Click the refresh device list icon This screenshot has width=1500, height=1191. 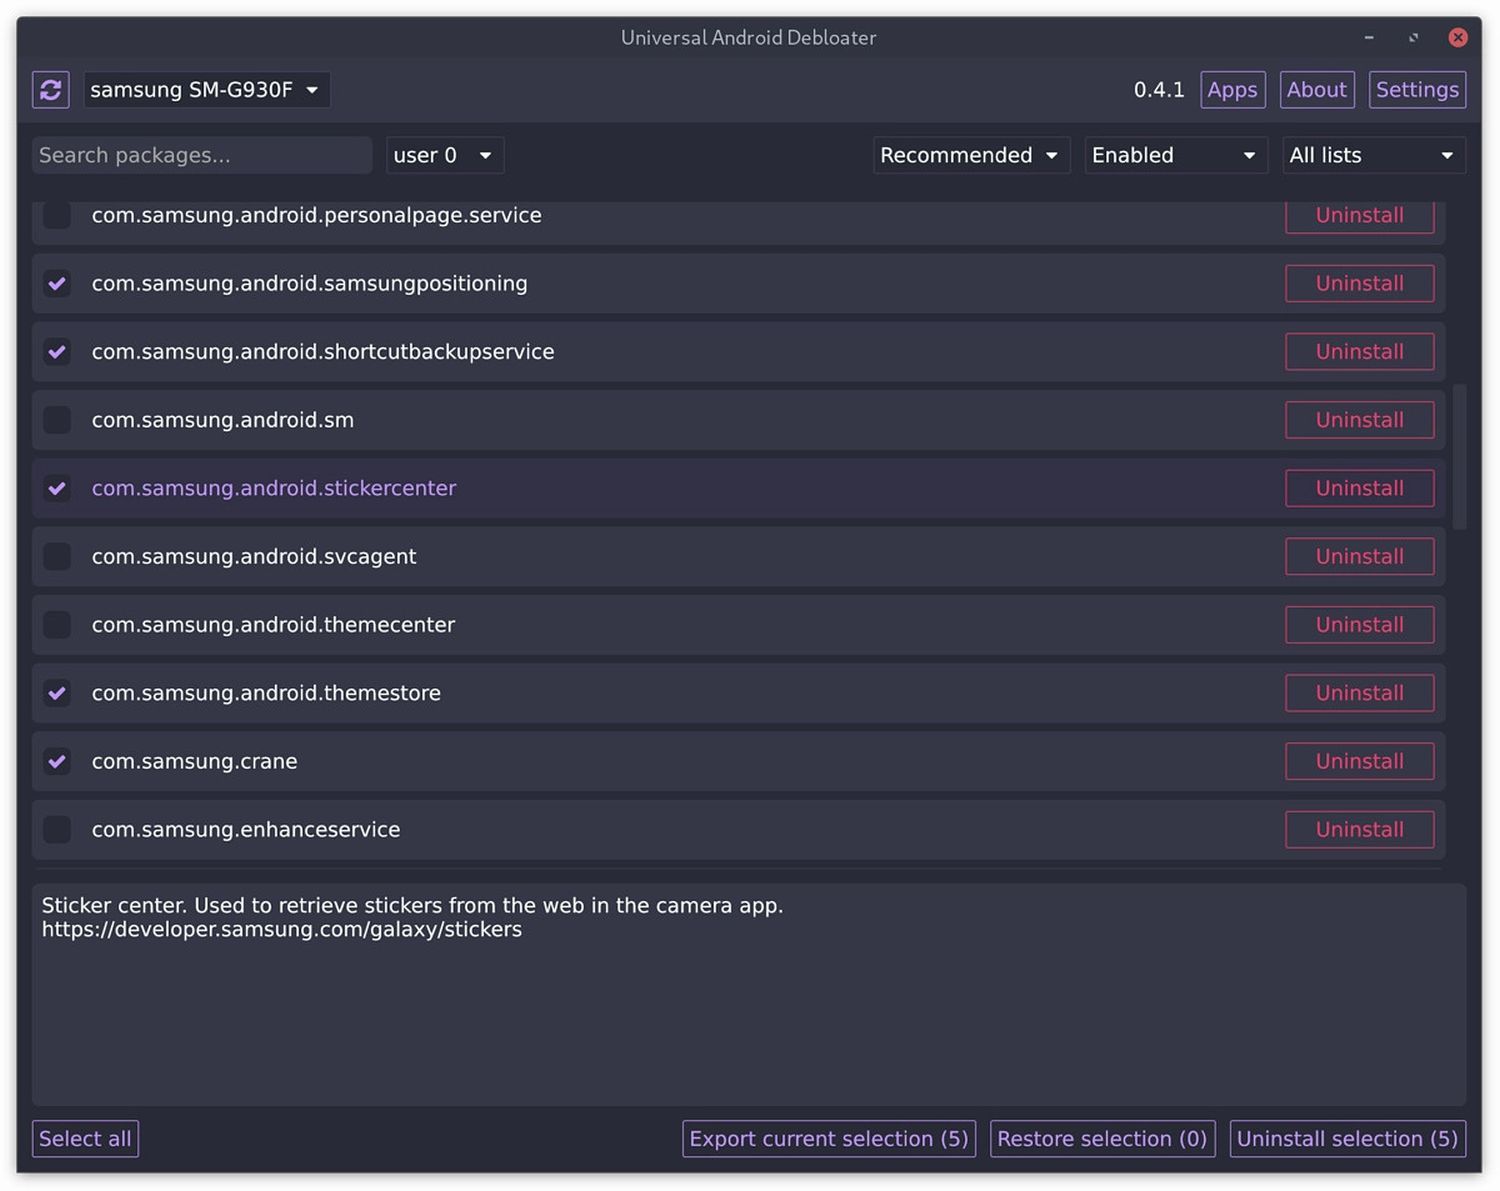click(51, 90)
